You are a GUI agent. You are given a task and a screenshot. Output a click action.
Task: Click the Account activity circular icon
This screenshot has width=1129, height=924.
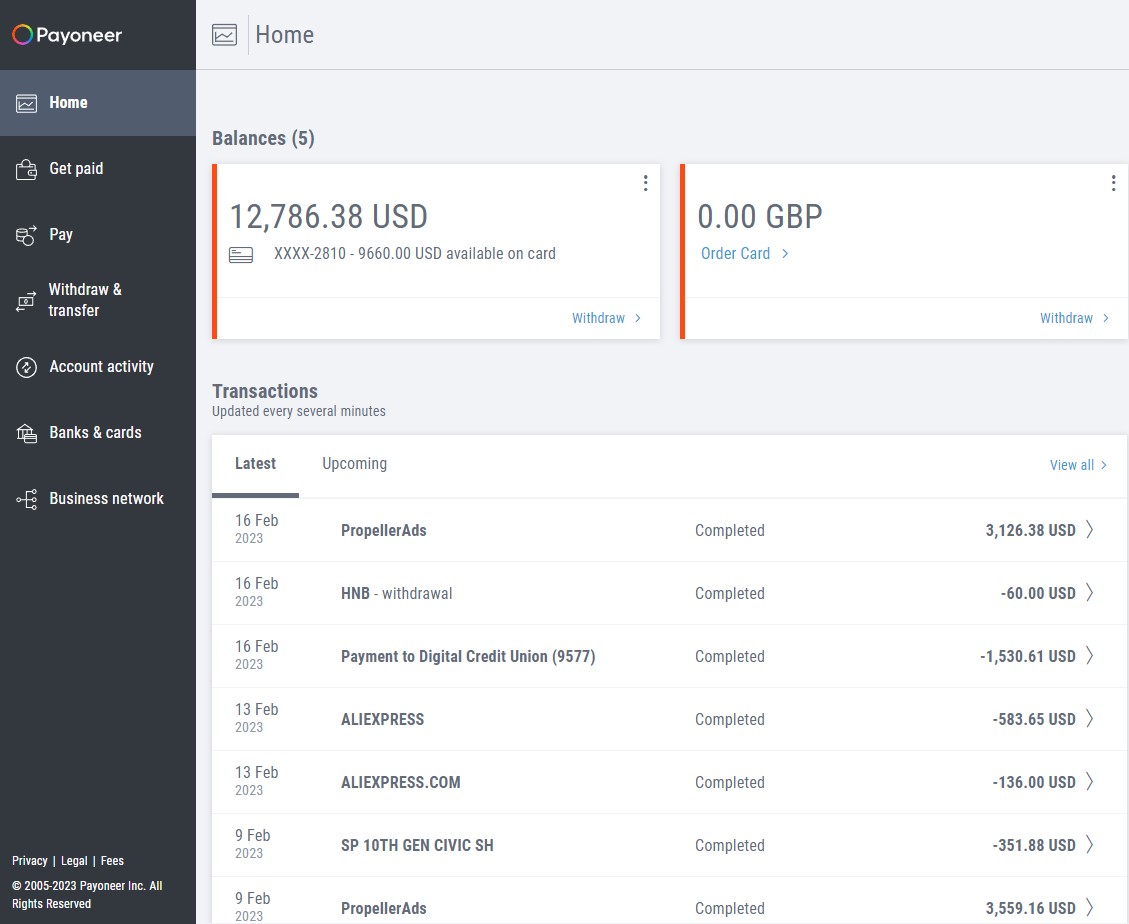(x=27, y=367)
